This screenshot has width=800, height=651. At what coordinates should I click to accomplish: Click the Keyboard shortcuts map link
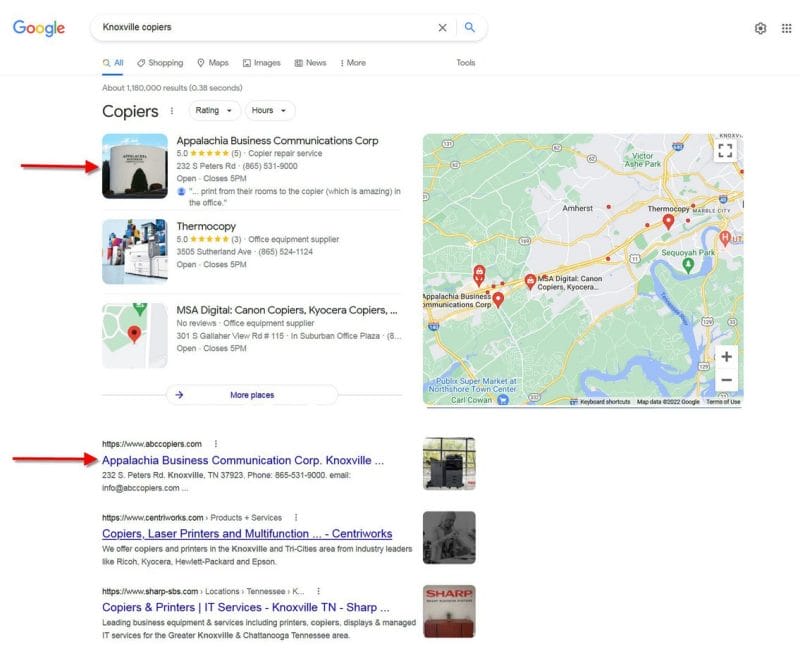(605, 402)
